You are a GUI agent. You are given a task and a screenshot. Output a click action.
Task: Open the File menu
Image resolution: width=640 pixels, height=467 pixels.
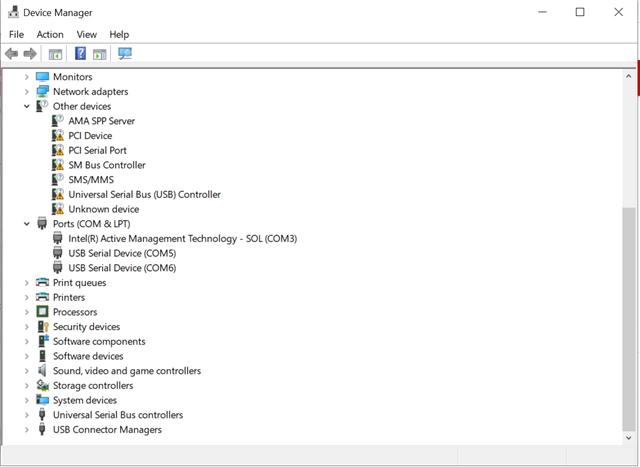pos(16,34)
